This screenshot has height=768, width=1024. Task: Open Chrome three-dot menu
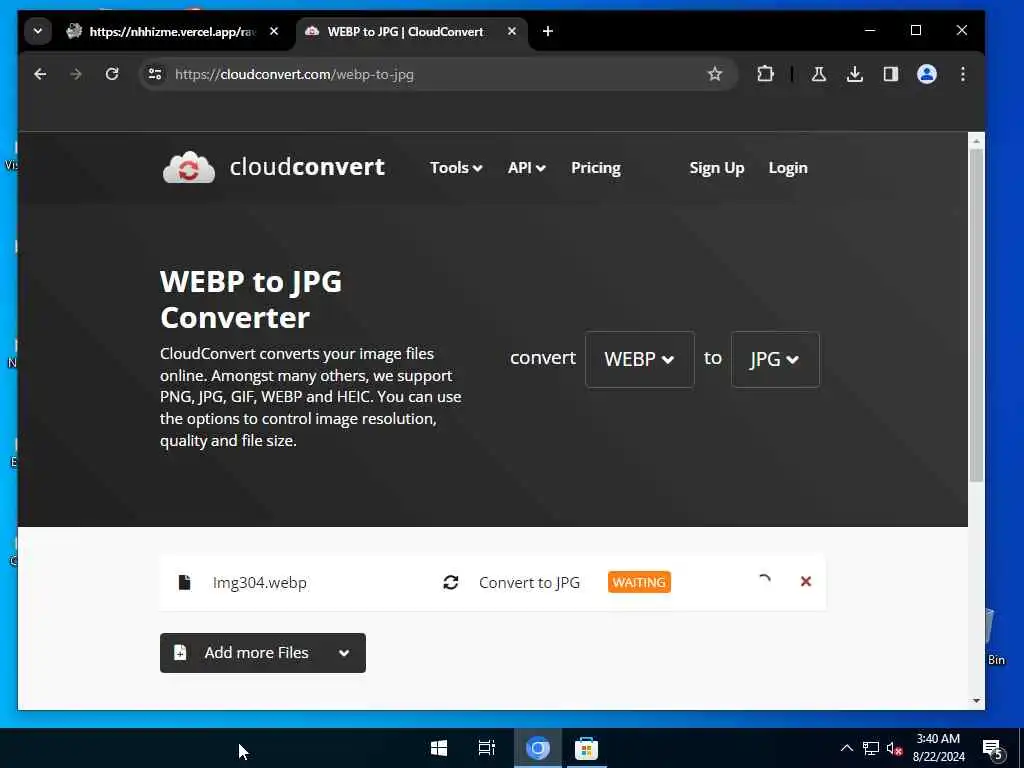click(x=963, y=74)
